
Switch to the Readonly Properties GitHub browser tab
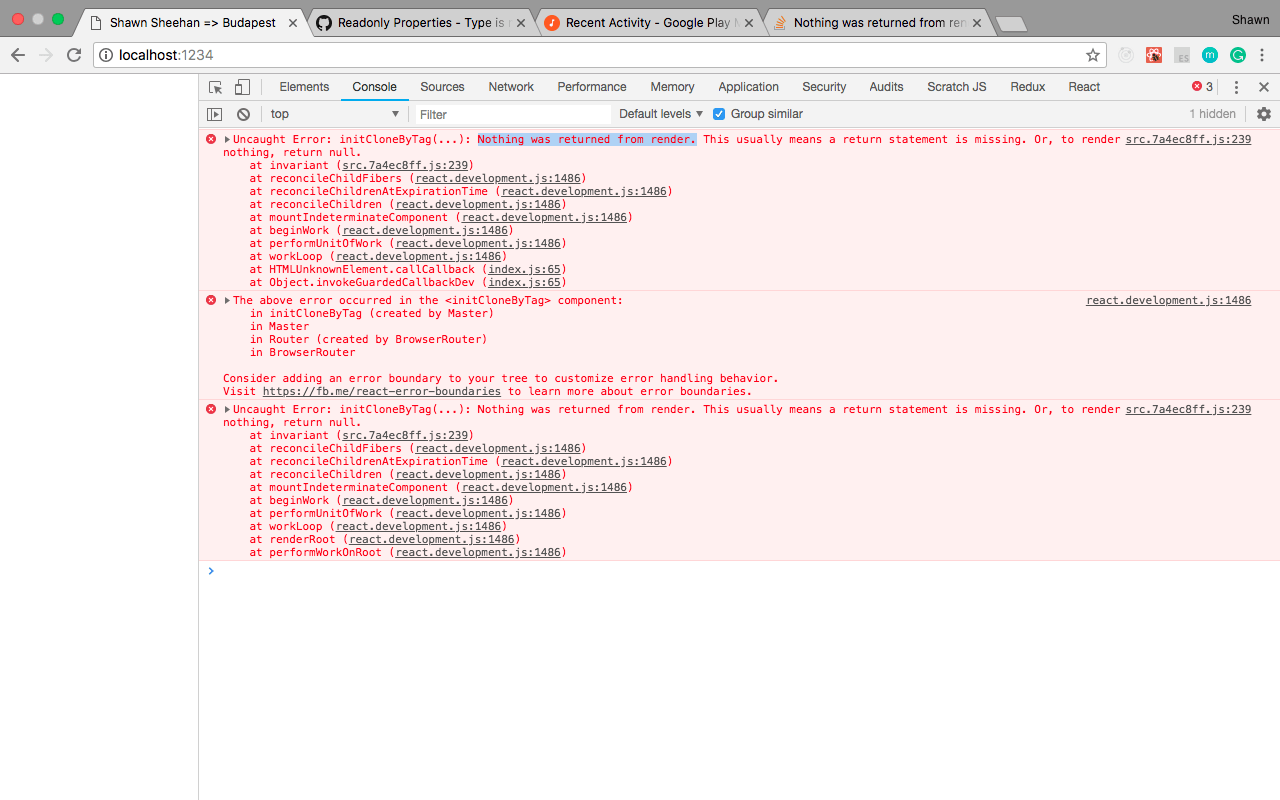(420, 22)
